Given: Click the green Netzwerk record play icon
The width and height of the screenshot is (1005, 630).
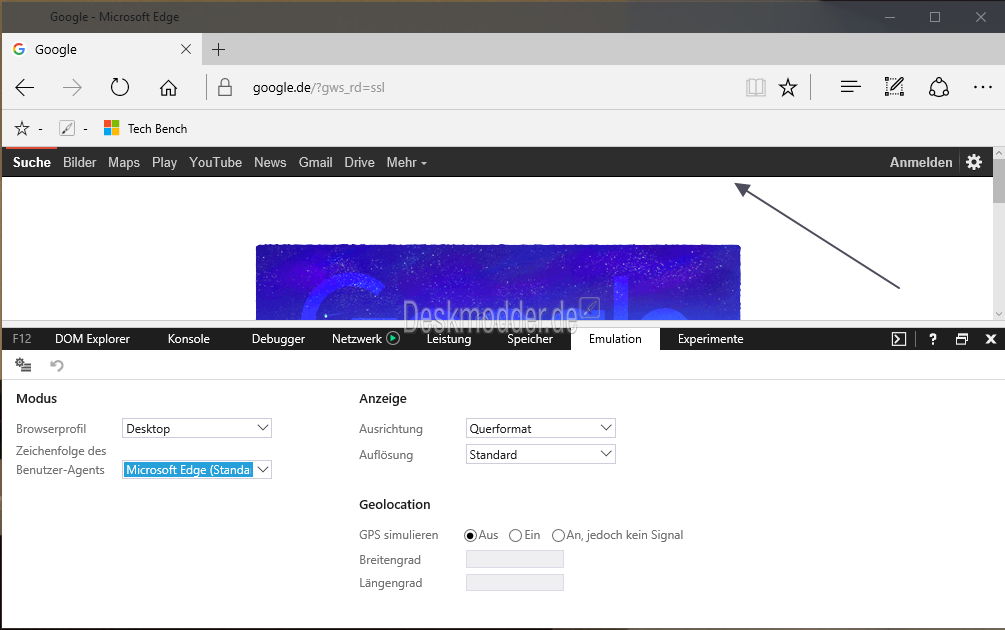Looking at the screenshot, I should (x=393, y=338).
